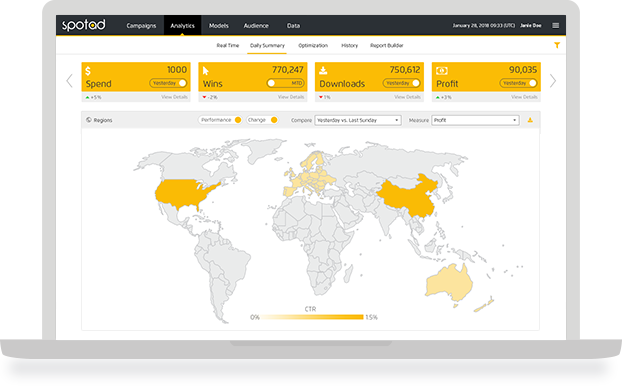622x386 pixels.
Task: Click the date and time in header
Action: pos(484,25)
